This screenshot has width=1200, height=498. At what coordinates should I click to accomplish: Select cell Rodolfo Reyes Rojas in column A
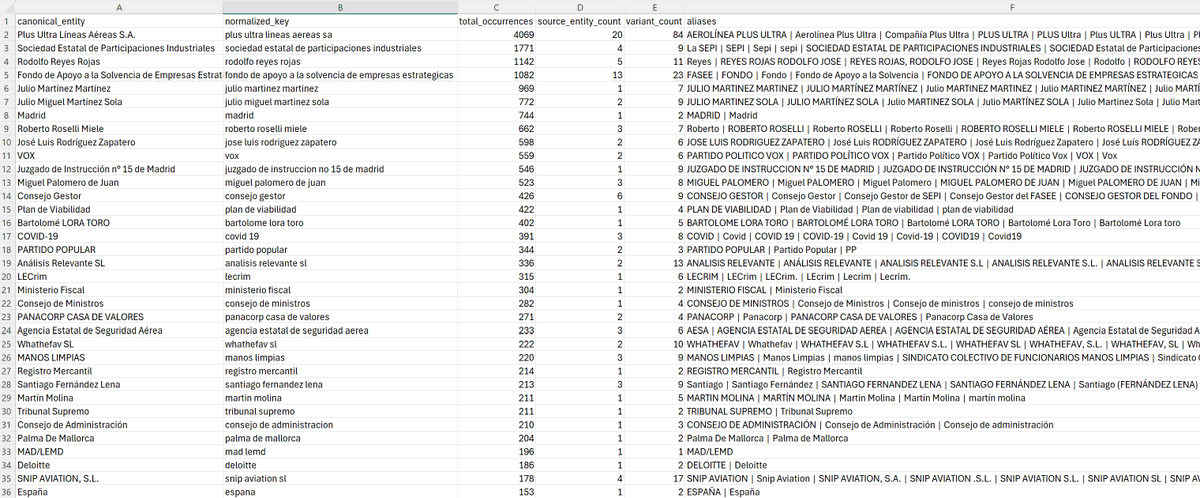tap(118, 61)
